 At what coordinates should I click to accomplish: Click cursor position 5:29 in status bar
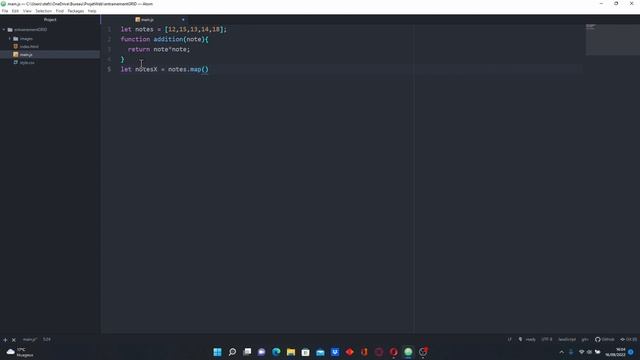47,340
